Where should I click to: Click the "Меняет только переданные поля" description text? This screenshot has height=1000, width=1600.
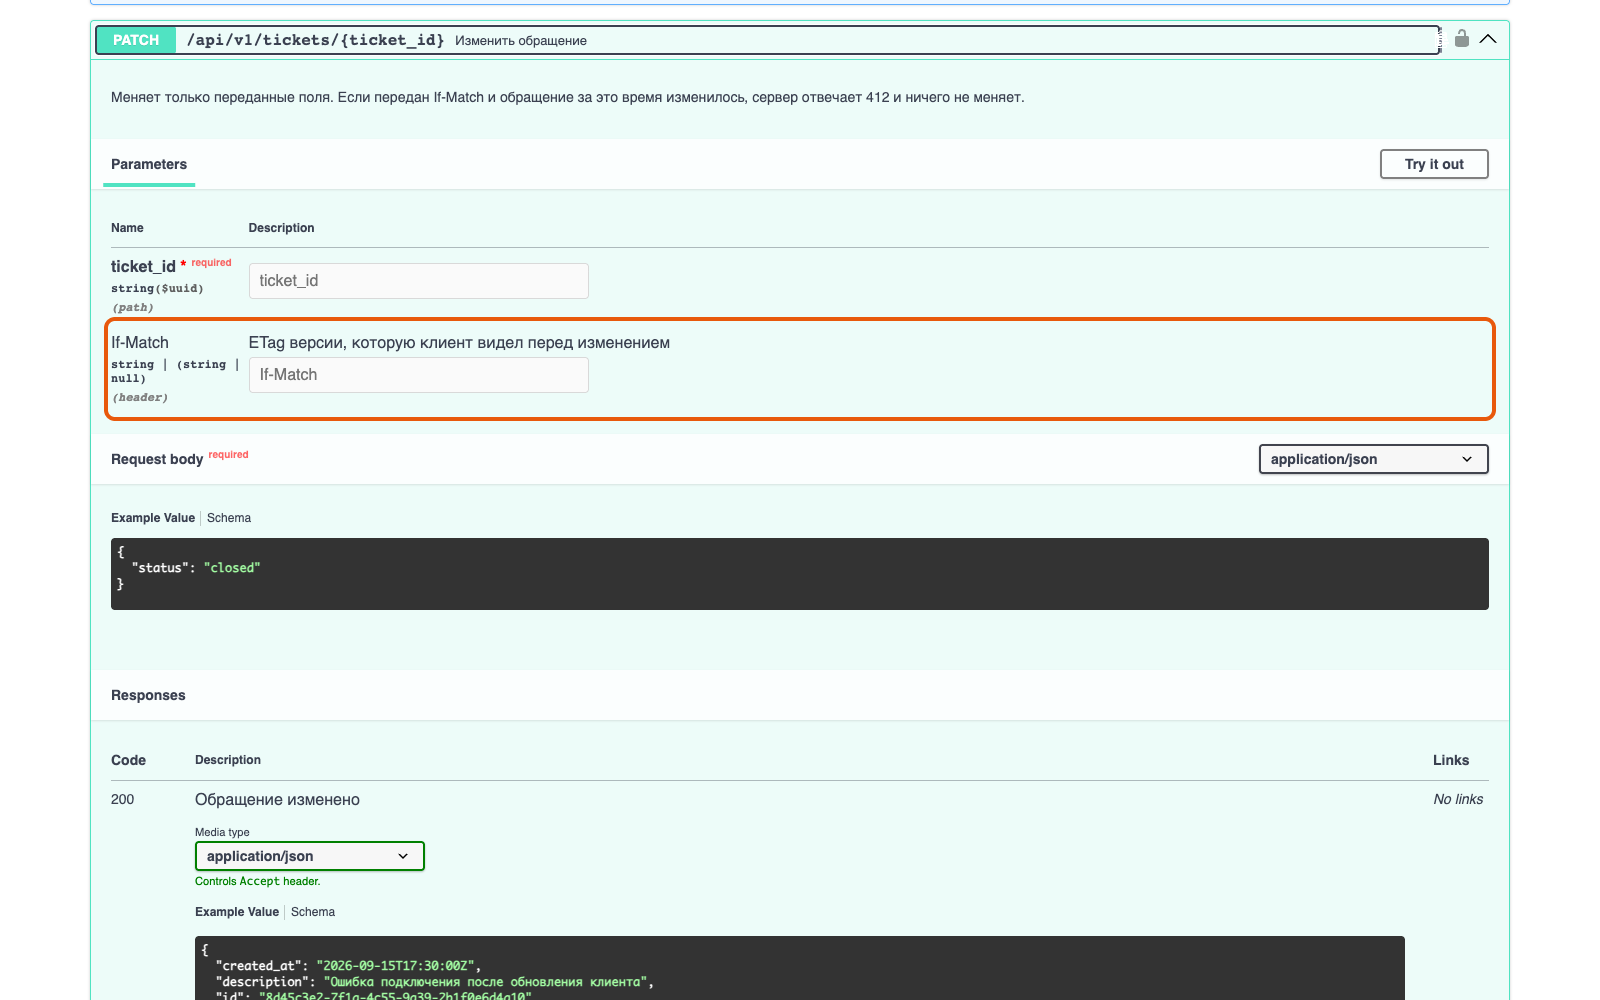[567, 98]
